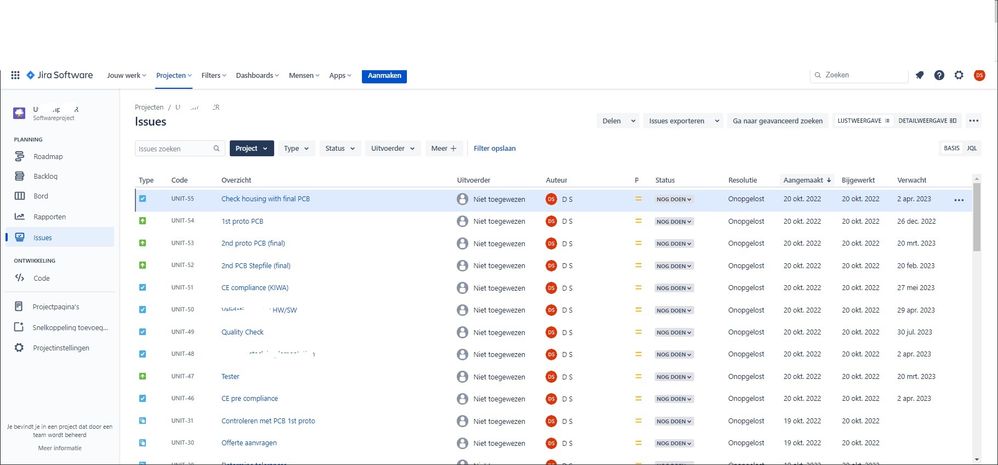Image resolution: width=998 pixels, height=465 pixels.
Task: Open the Status filter dropdown
Action: (341, 148)
